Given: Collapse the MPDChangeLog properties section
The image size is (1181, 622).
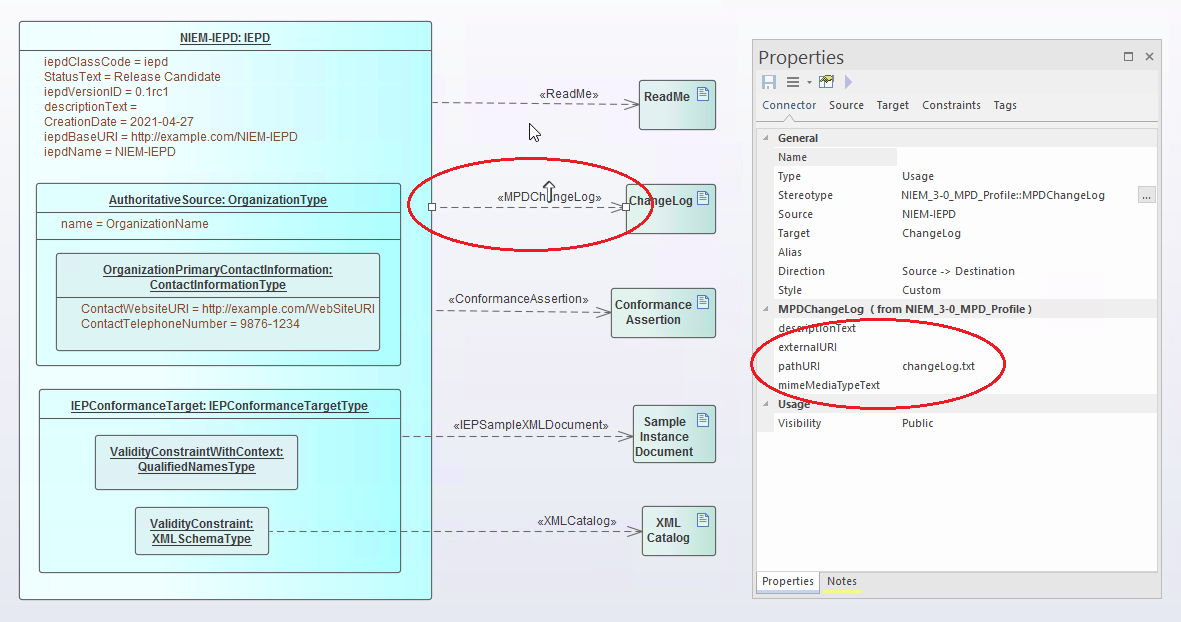Looking at the screenshot, I should (x=766, y=309).
